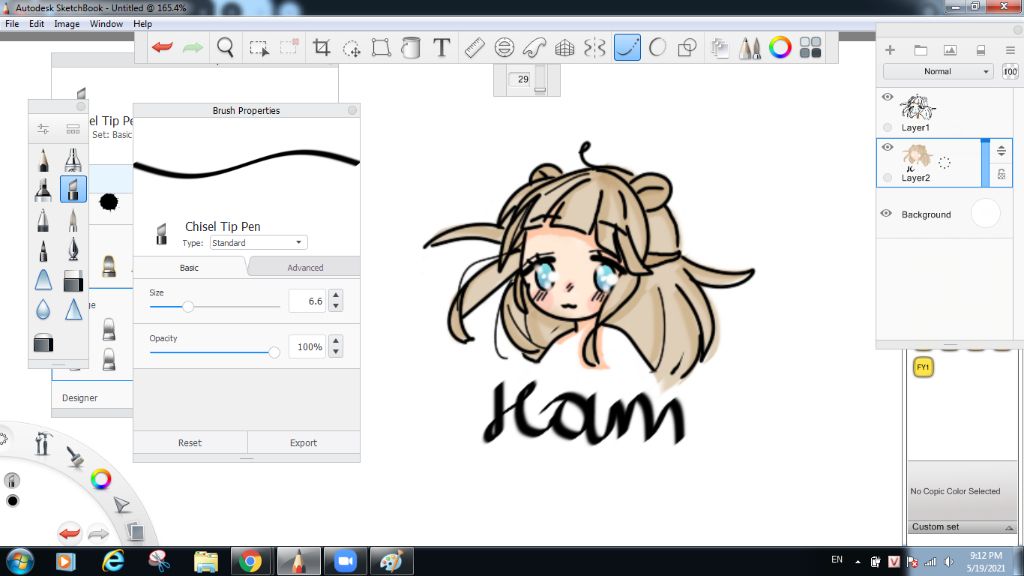Toggle the Steady Stroke tool

(627, 48)
